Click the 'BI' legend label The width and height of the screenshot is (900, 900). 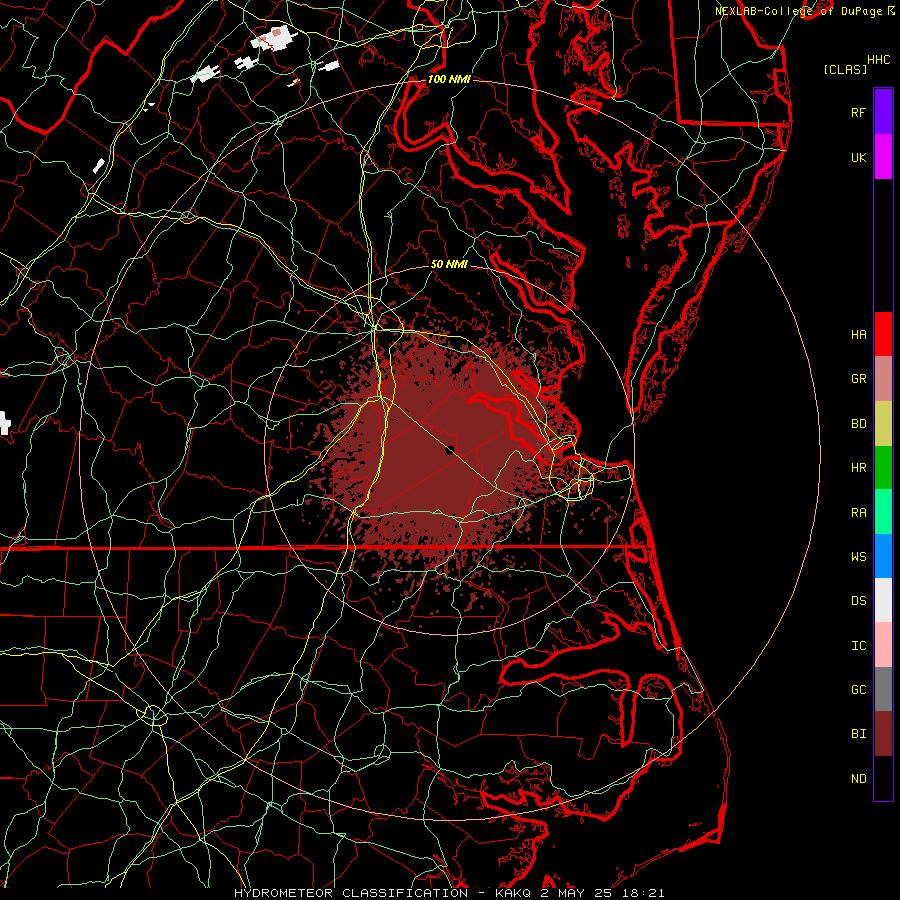[x=858, y=734]
